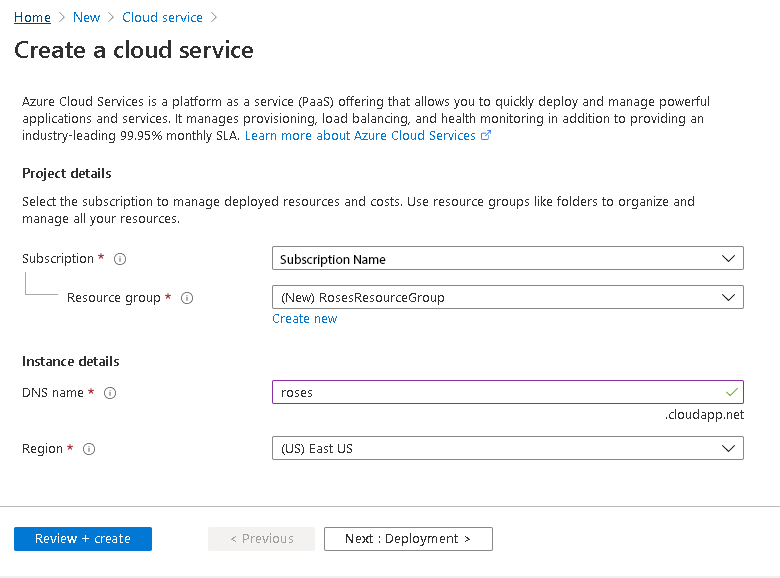This screenshot has width=780, height=578.
Task: Click the Region info icon
Action: (x=89, y=449)
